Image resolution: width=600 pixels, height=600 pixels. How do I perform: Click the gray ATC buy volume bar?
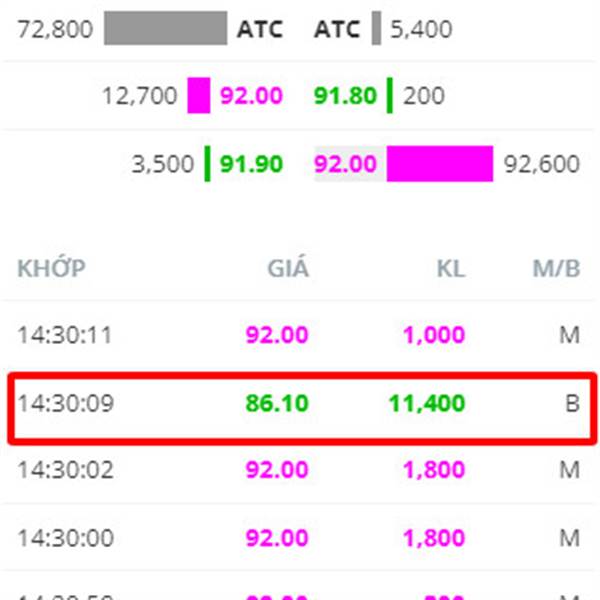(x=166, y=28)
